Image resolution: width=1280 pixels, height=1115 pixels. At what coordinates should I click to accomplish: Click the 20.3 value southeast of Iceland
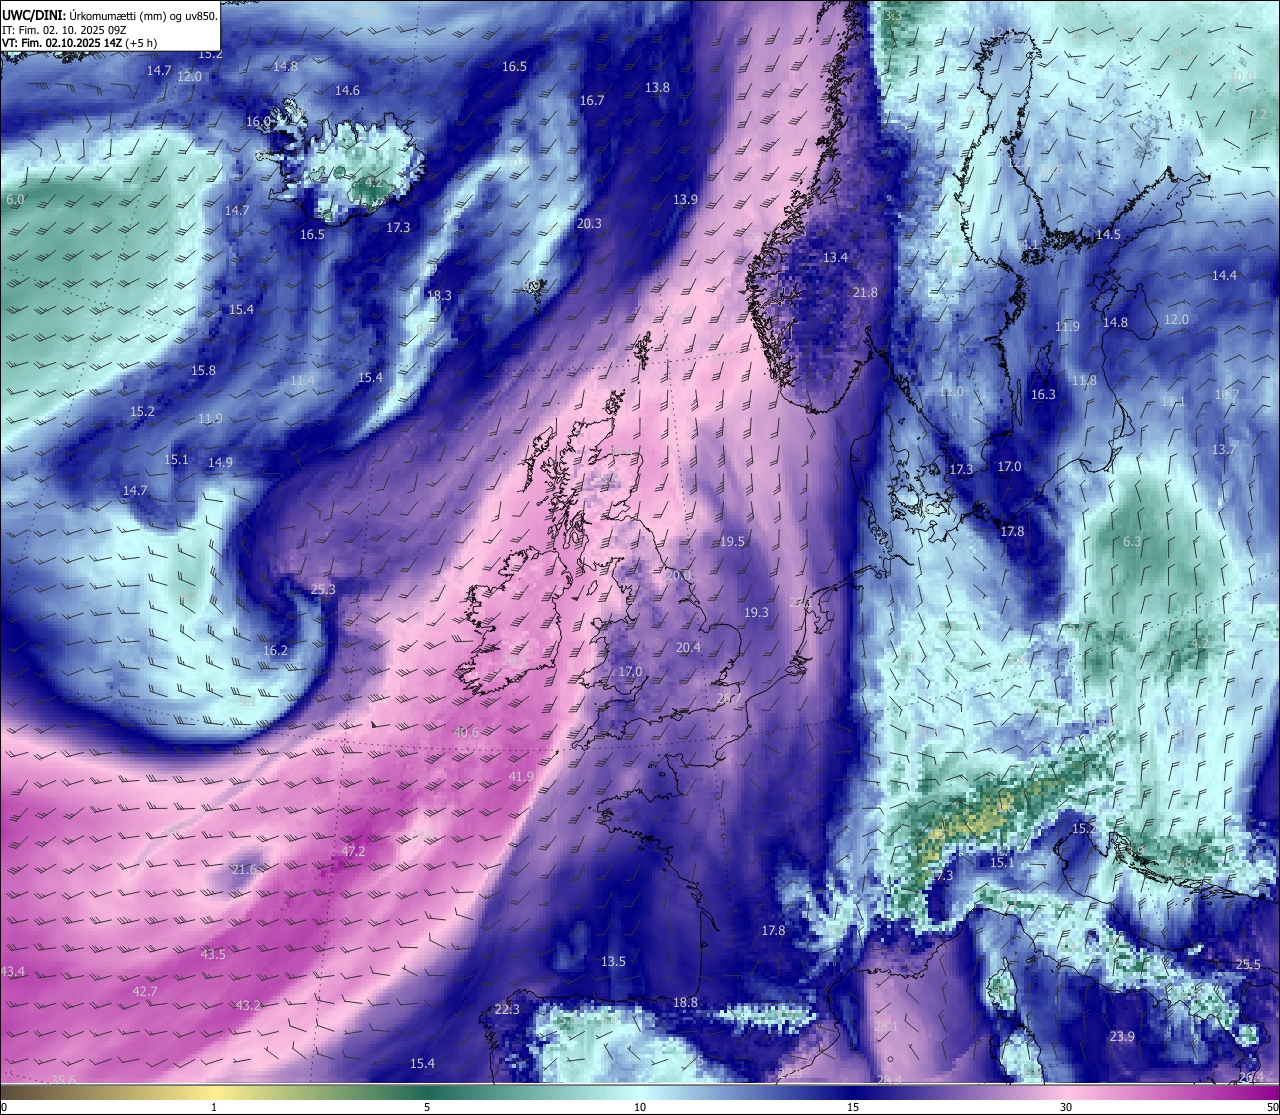589,224
